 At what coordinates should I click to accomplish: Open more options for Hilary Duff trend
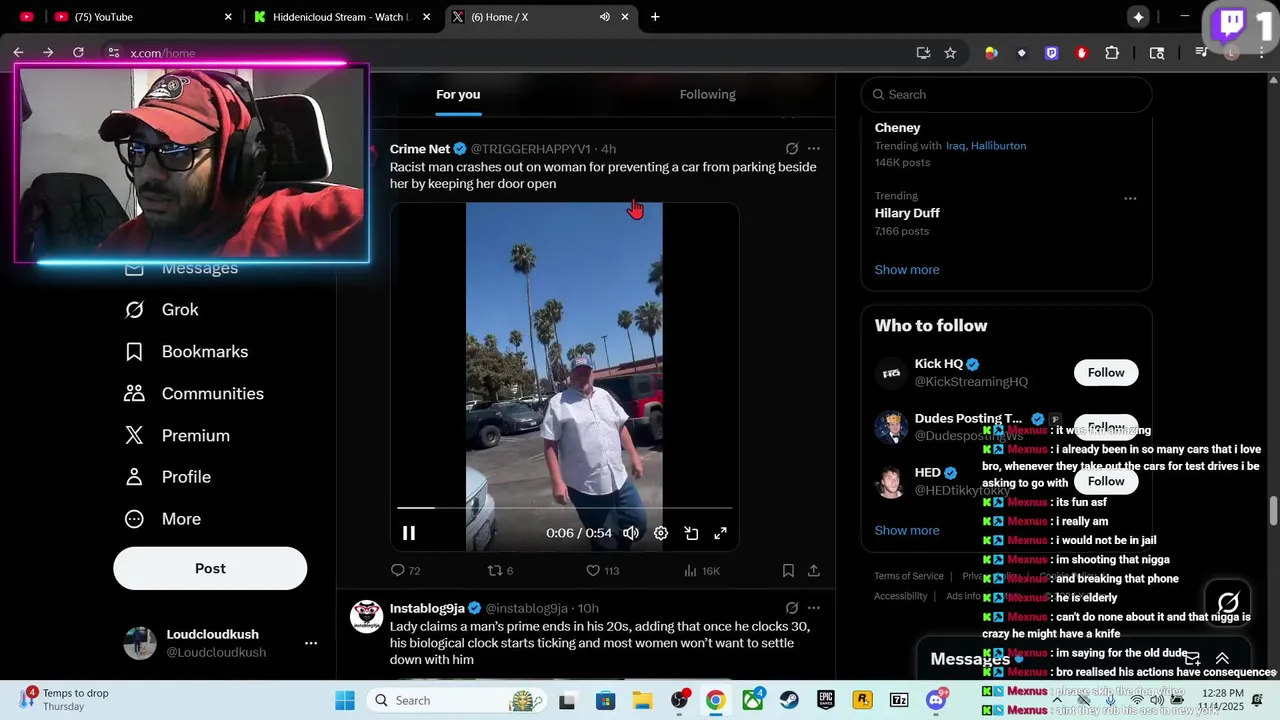pos(1130,198)
